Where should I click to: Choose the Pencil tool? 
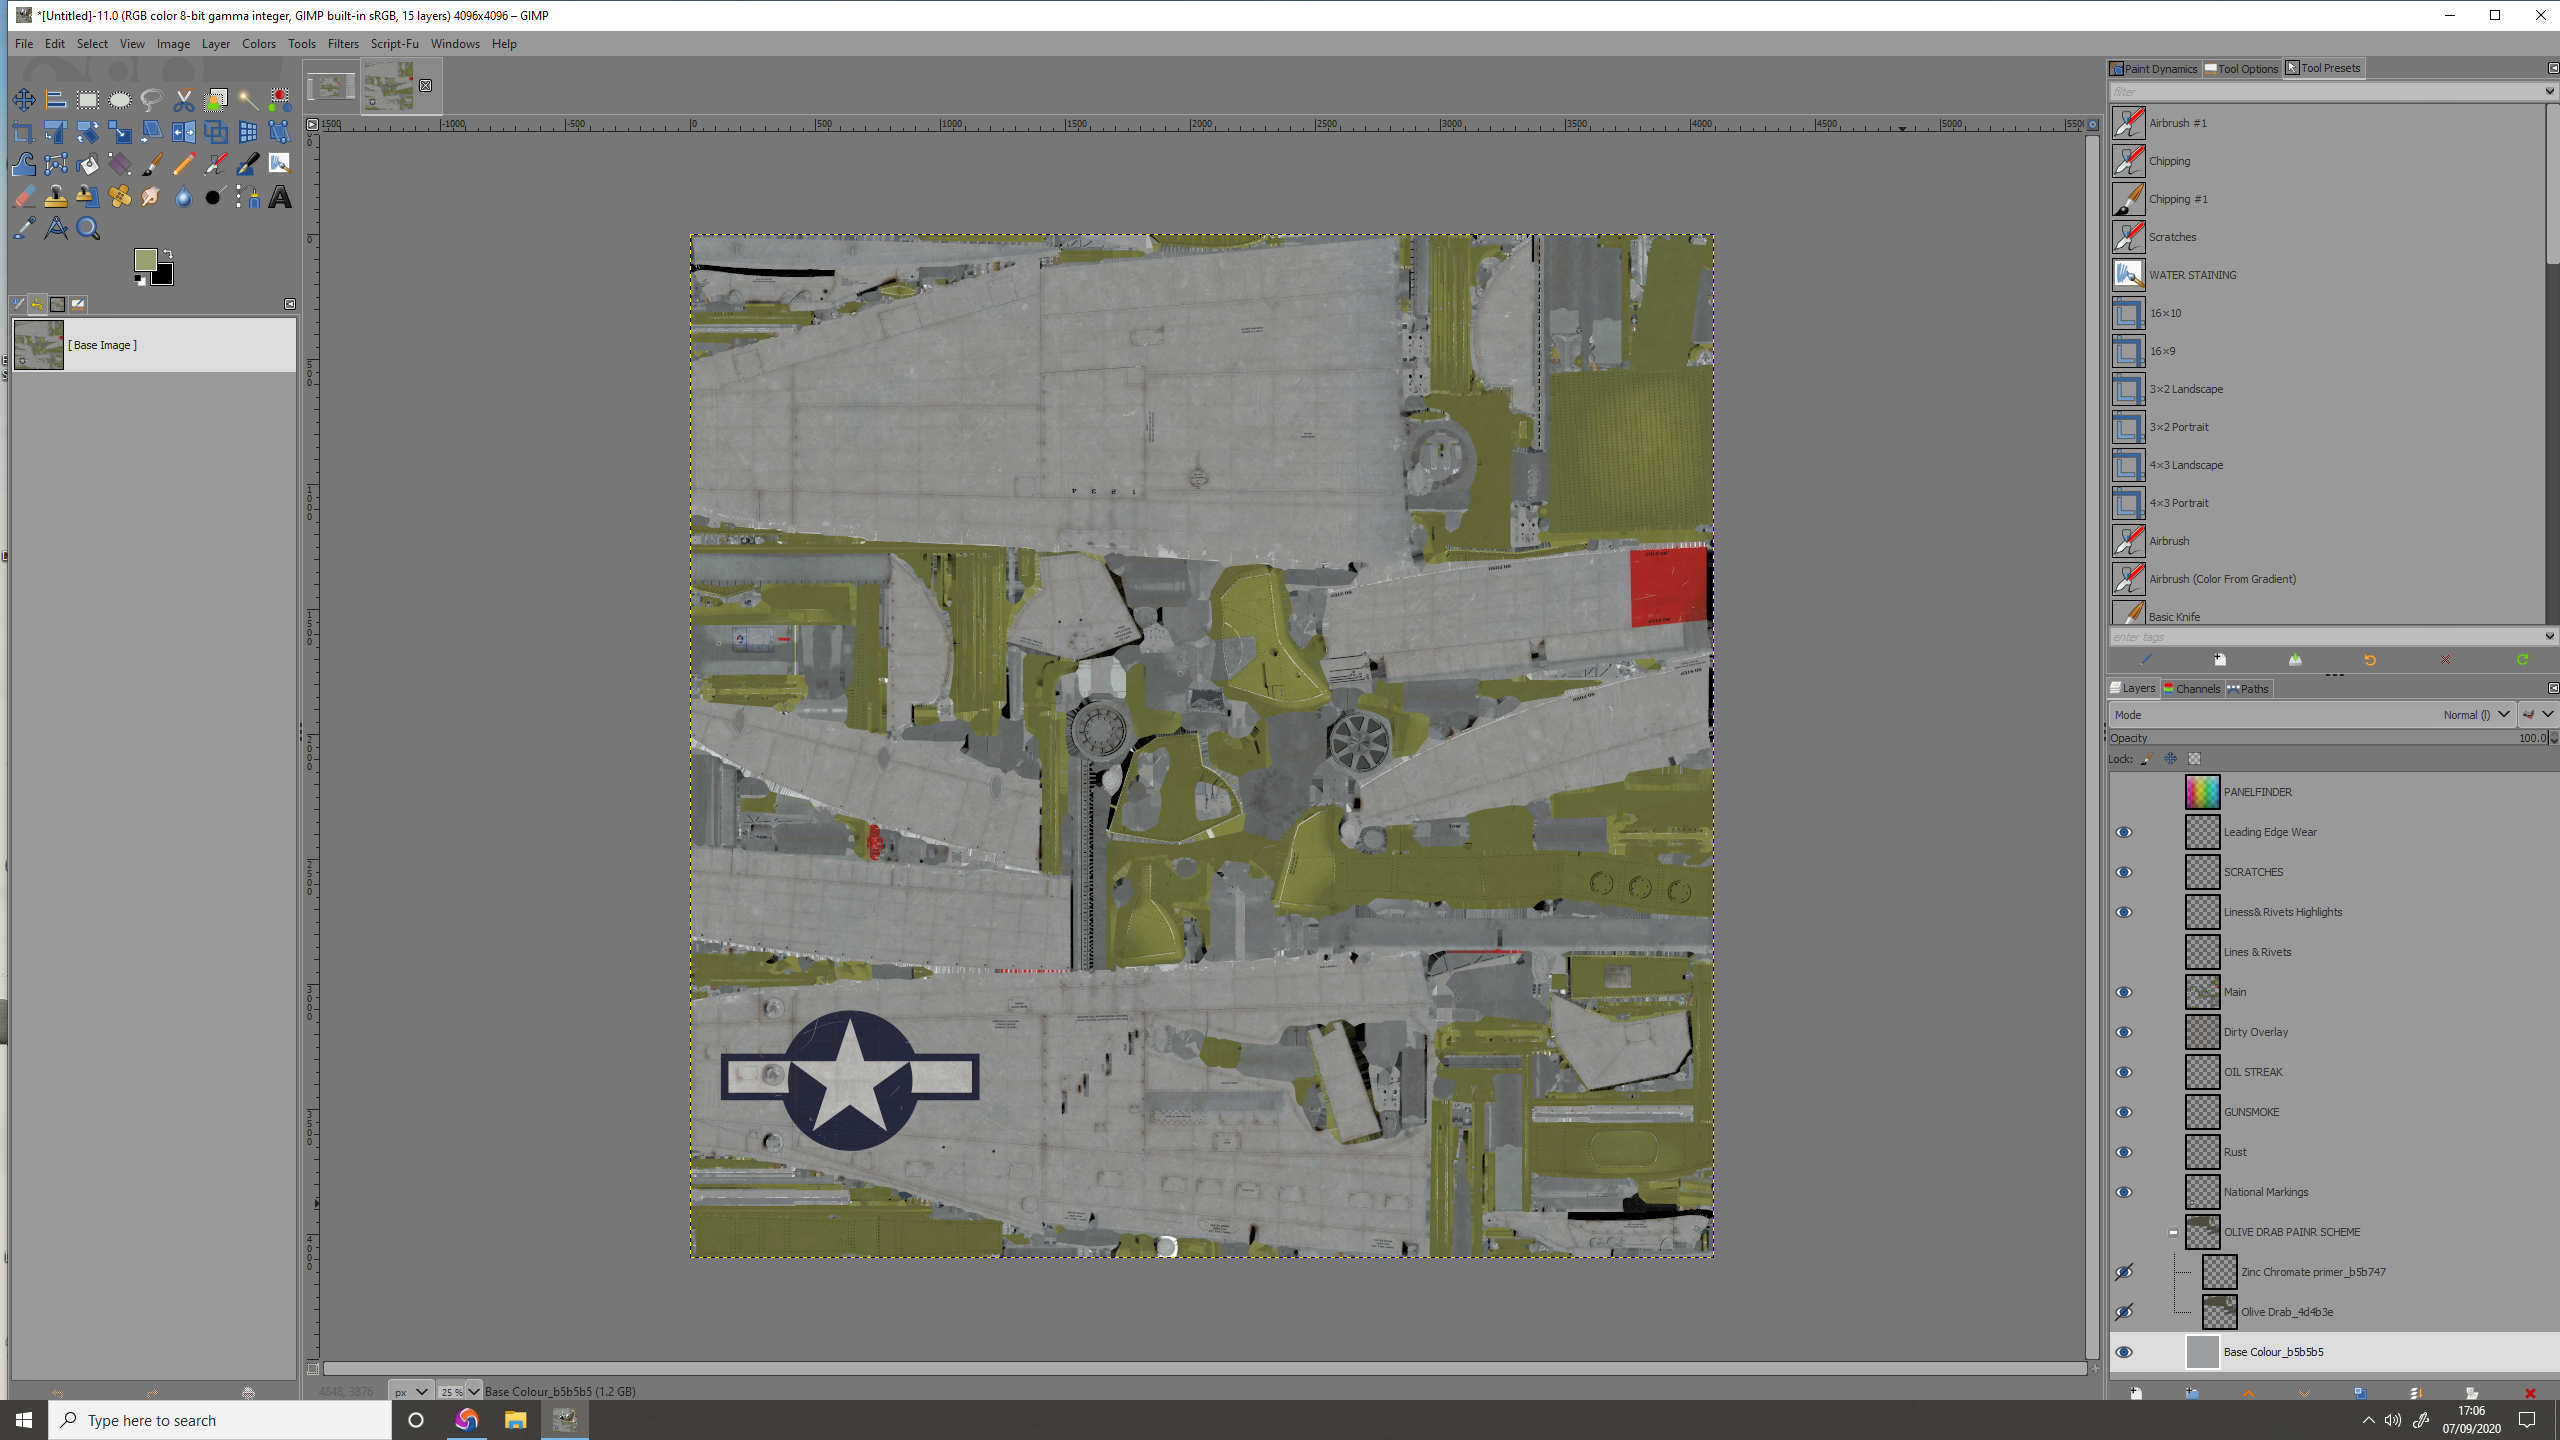pos(183,165)
